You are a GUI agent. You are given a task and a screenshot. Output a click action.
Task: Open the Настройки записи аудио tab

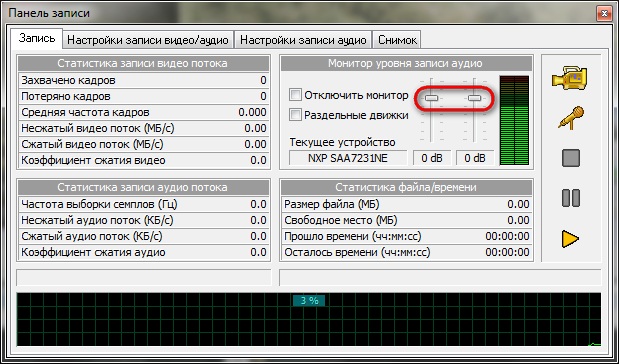(303, 40)
